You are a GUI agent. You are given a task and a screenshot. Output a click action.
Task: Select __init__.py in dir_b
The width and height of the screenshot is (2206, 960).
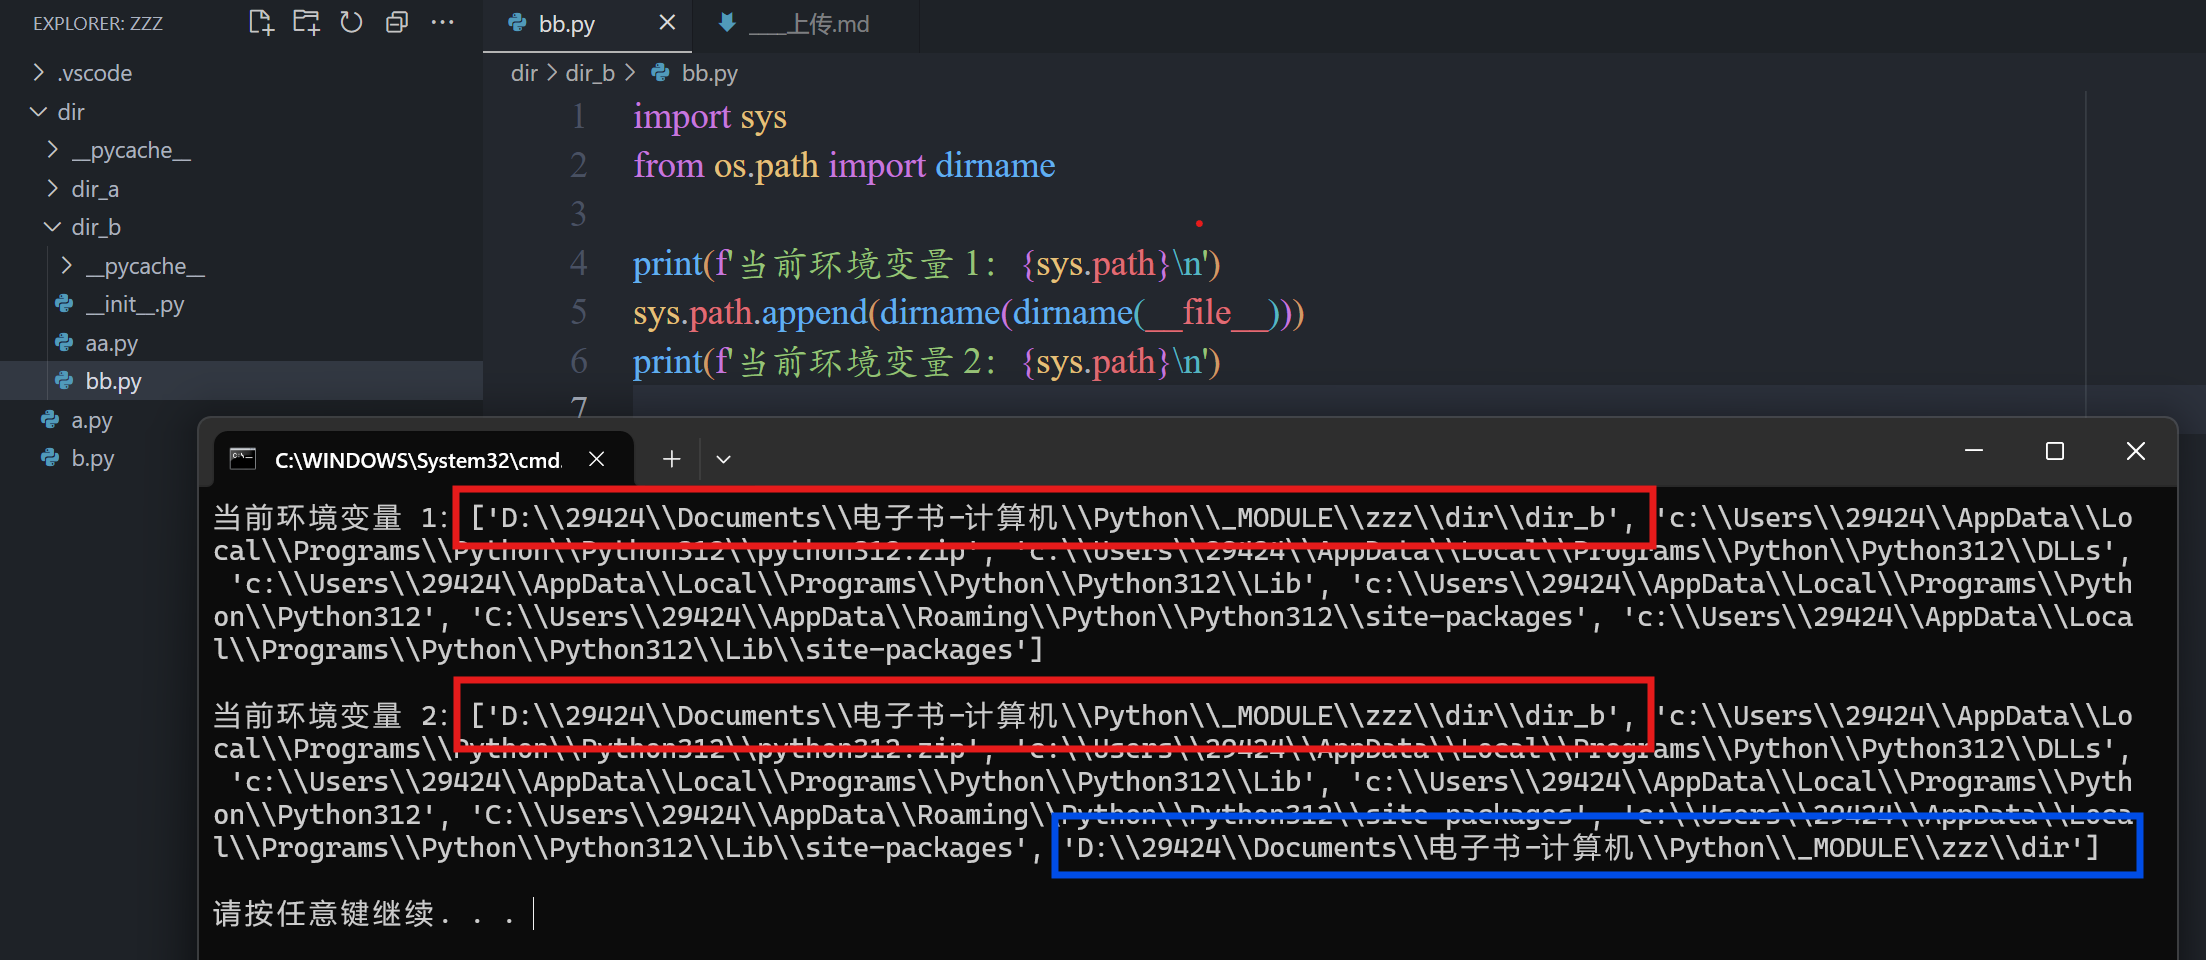135,304
